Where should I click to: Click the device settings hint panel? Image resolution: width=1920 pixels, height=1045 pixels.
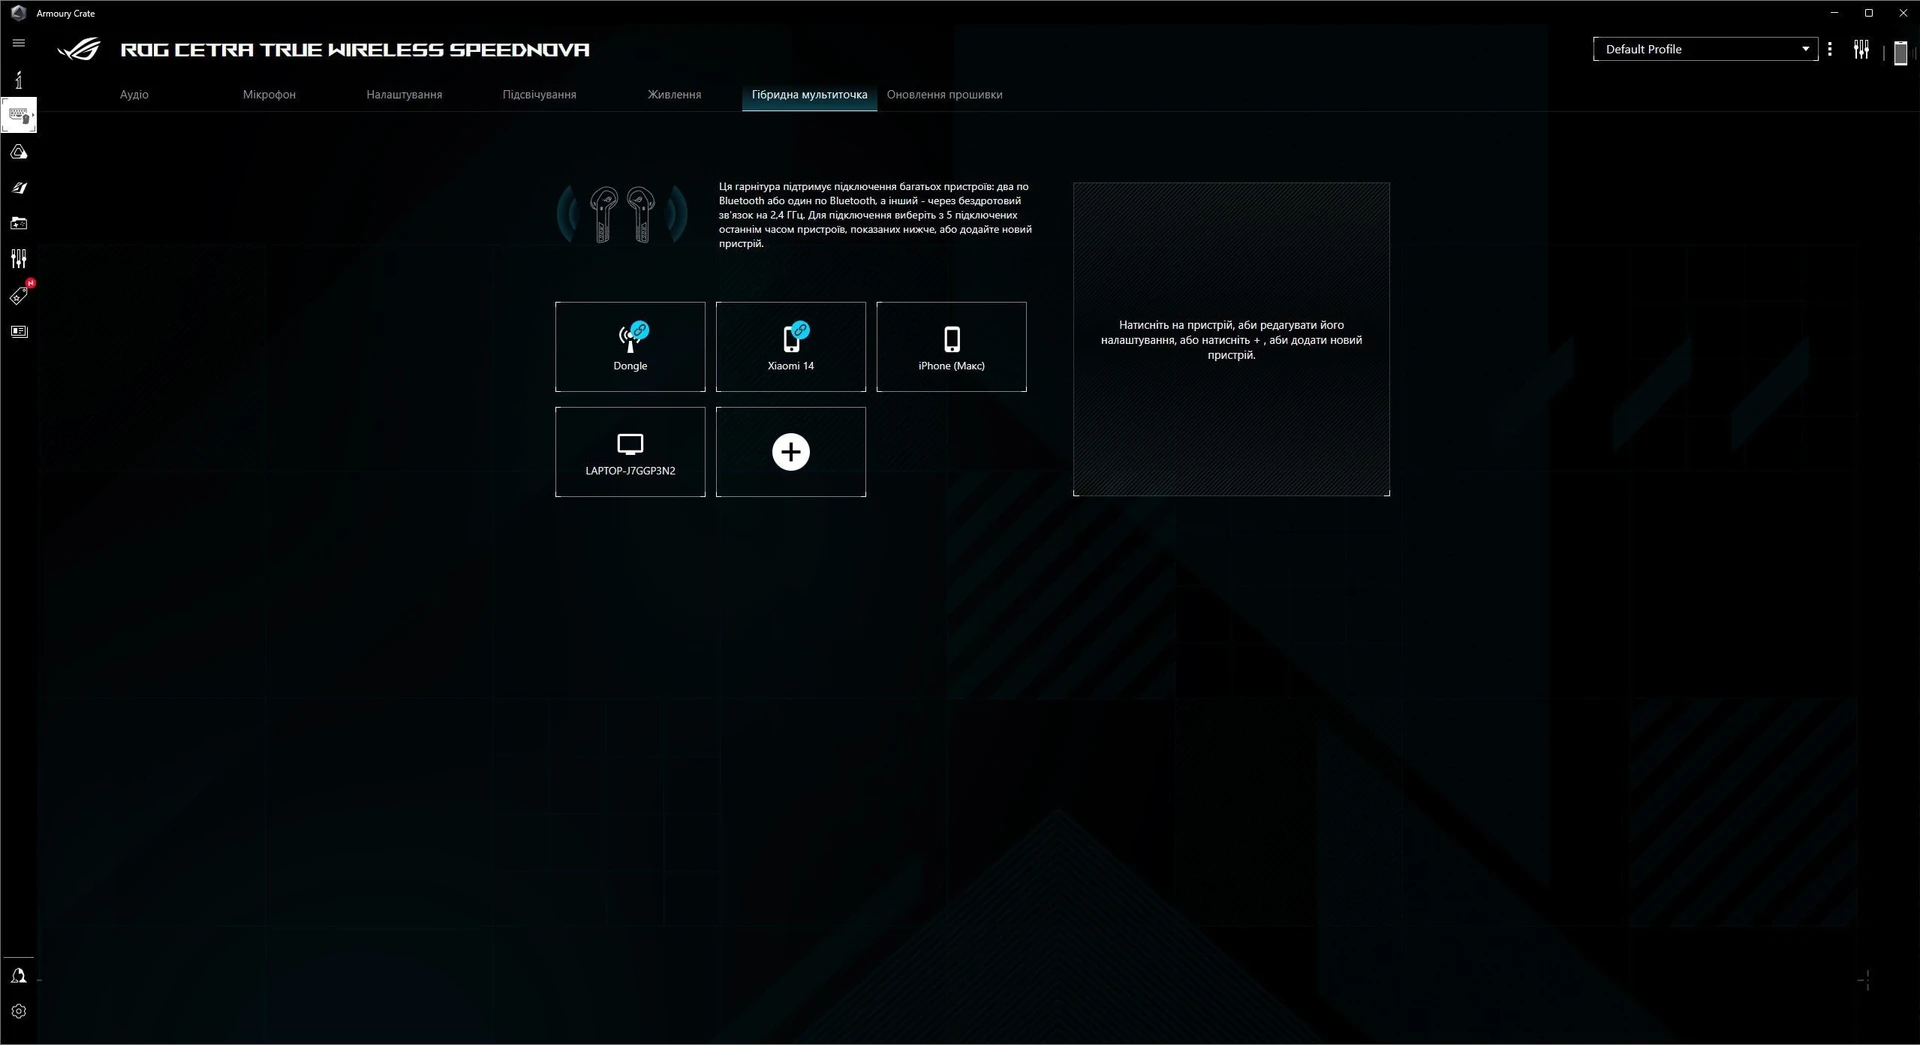[x=1231, y=339]
